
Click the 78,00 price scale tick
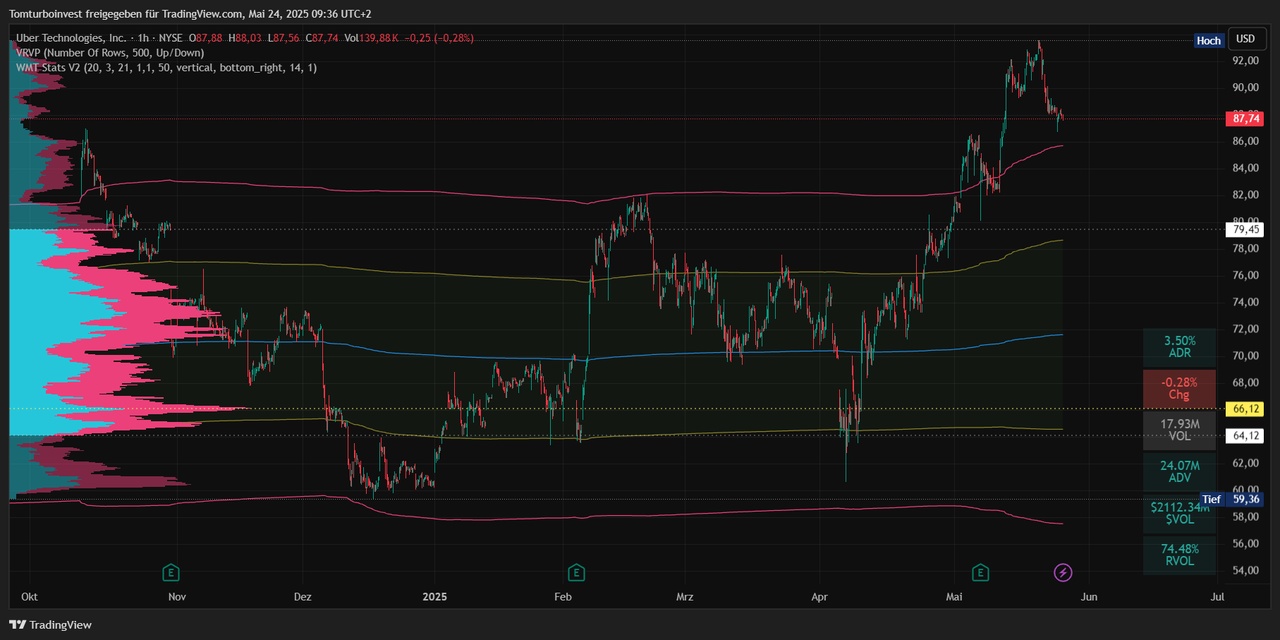pos(1245,248)
